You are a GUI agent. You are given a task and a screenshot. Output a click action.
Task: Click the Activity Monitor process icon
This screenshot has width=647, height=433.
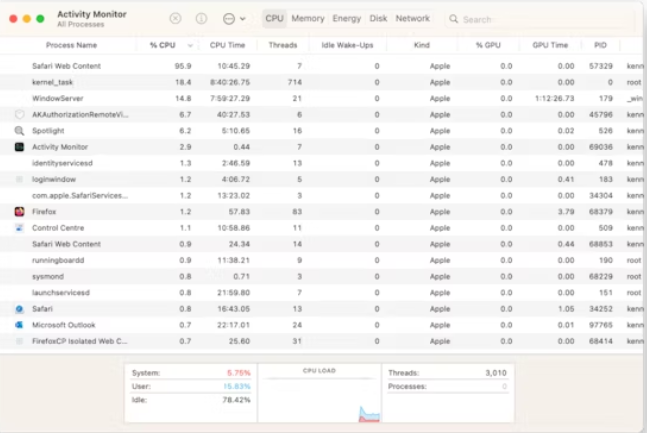pos(19,146)
